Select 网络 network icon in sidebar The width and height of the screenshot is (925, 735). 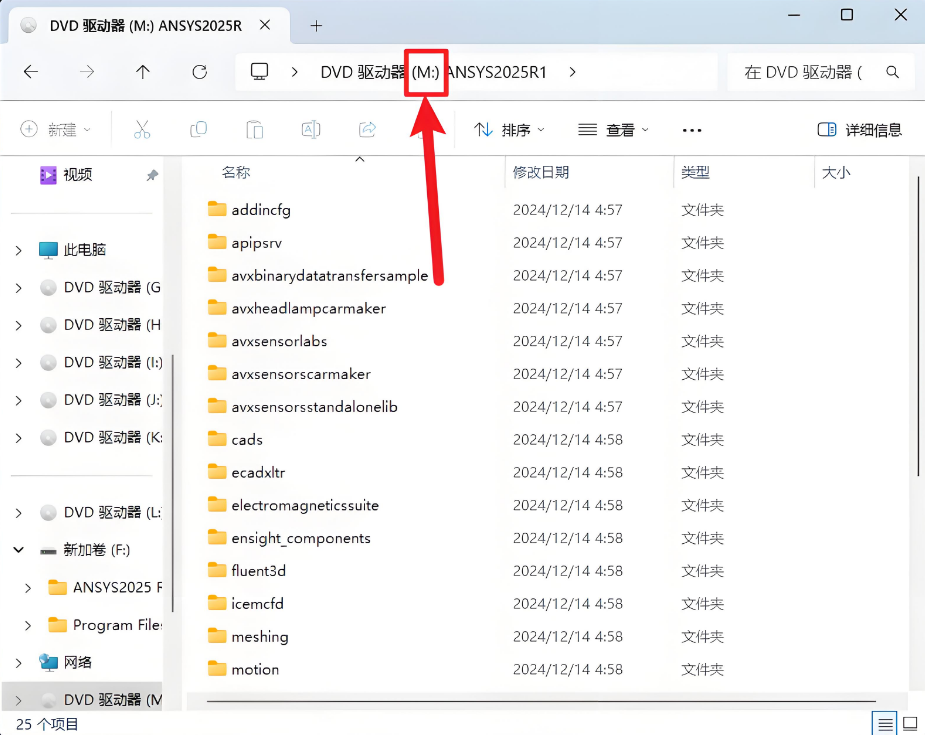(x=48, y=662)
